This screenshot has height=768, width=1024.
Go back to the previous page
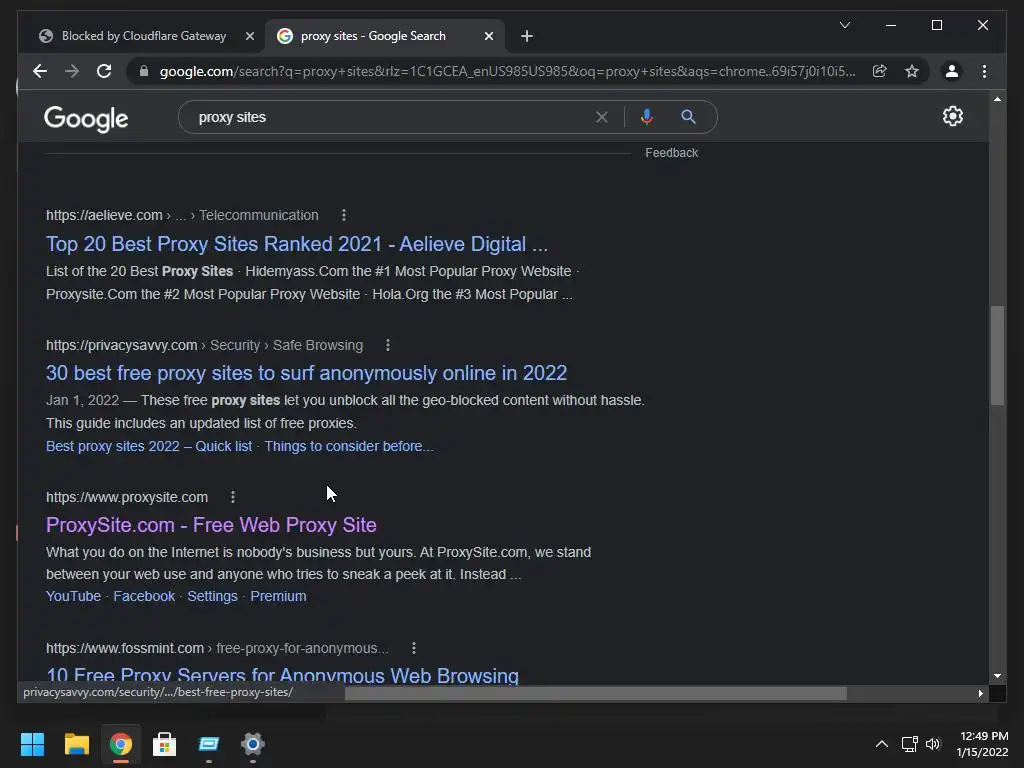click(x=40, y=71)
